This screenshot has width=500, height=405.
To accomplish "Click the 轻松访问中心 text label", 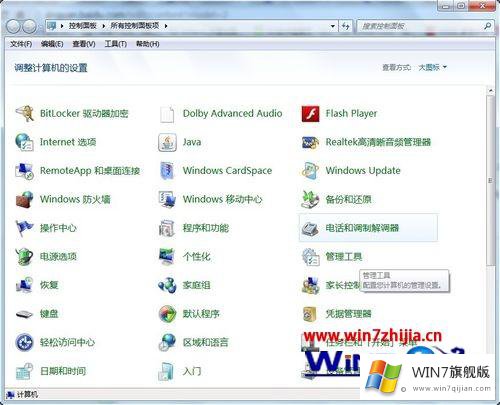I will (67, 343).
